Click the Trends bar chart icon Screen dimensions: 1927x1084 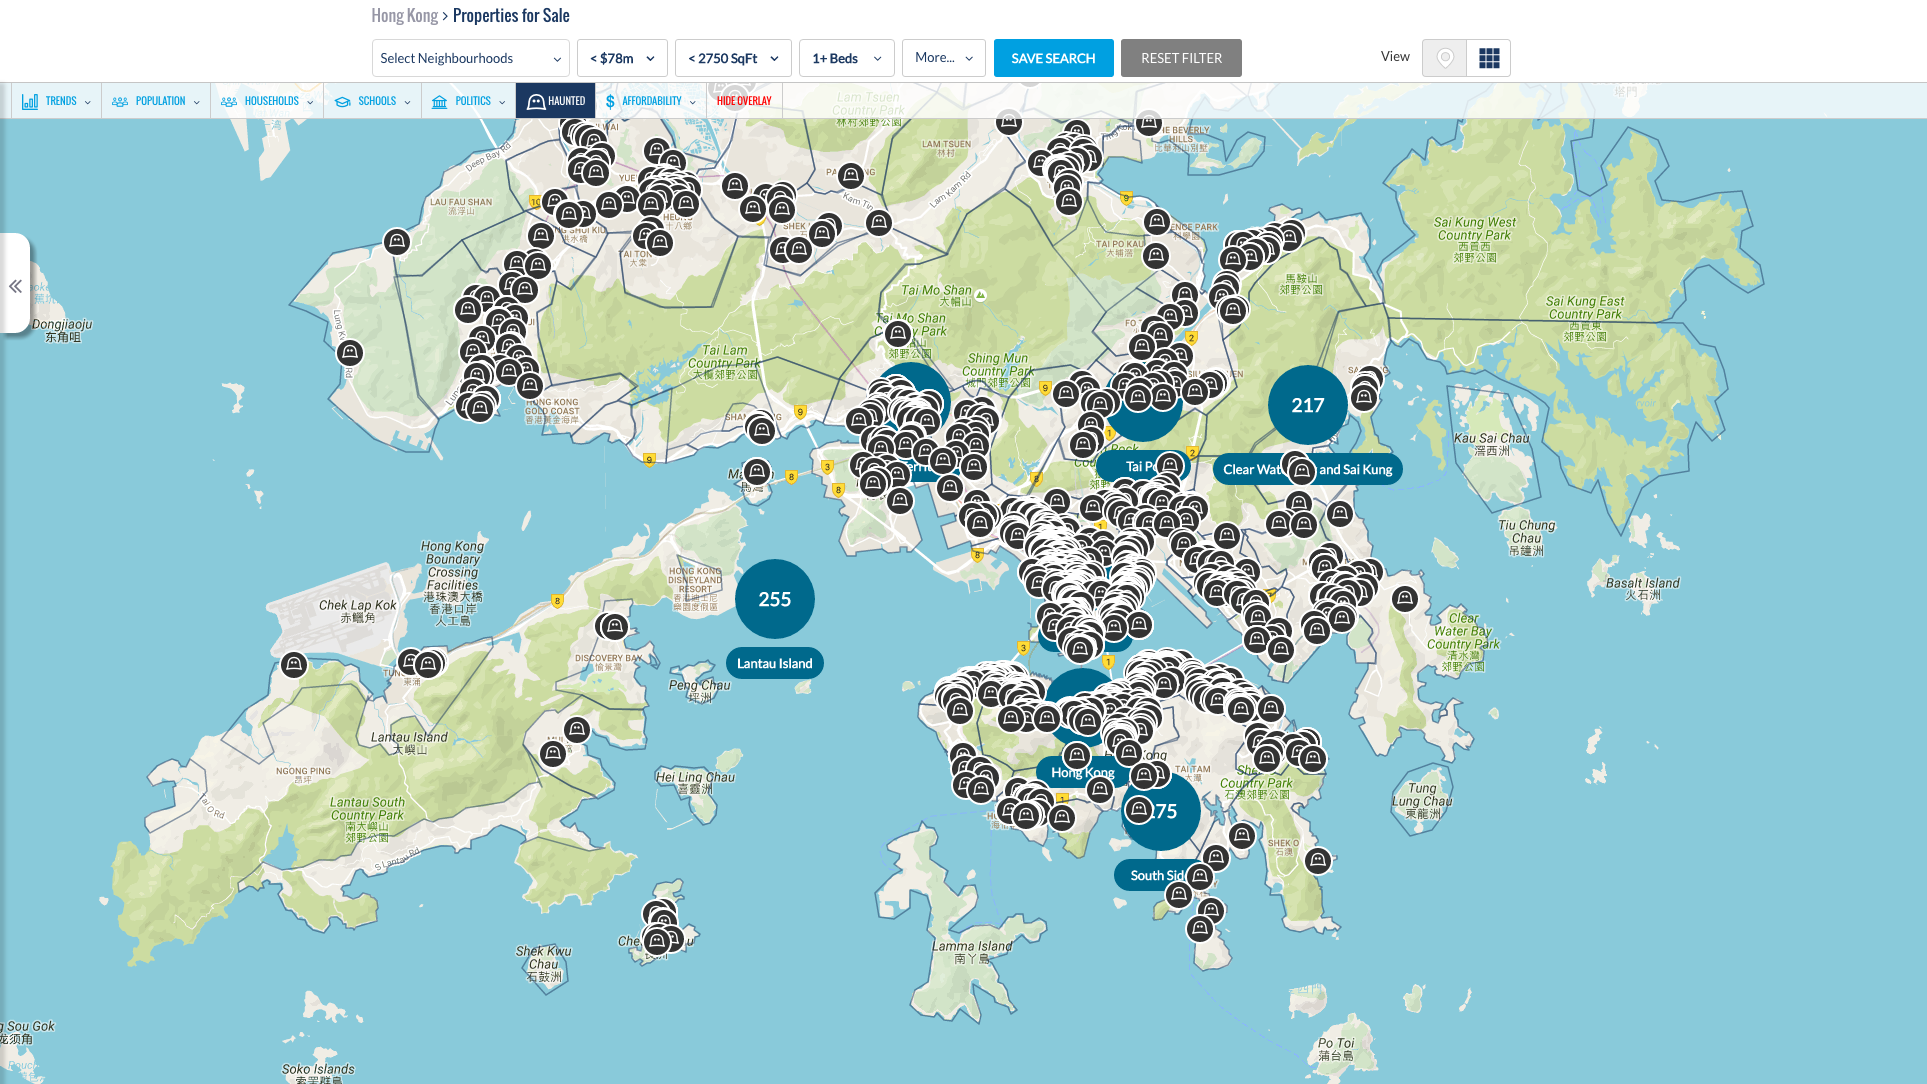[30, 101]
